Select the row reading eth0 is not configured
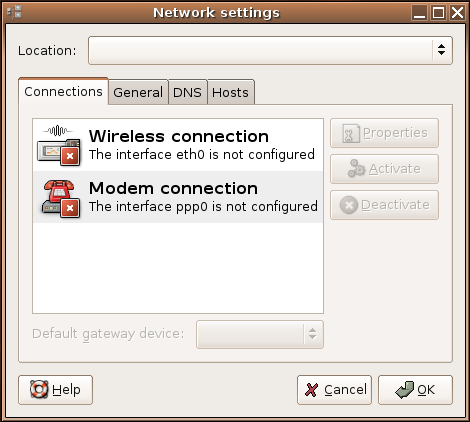The image size is (470, 422). click(178, 145)
